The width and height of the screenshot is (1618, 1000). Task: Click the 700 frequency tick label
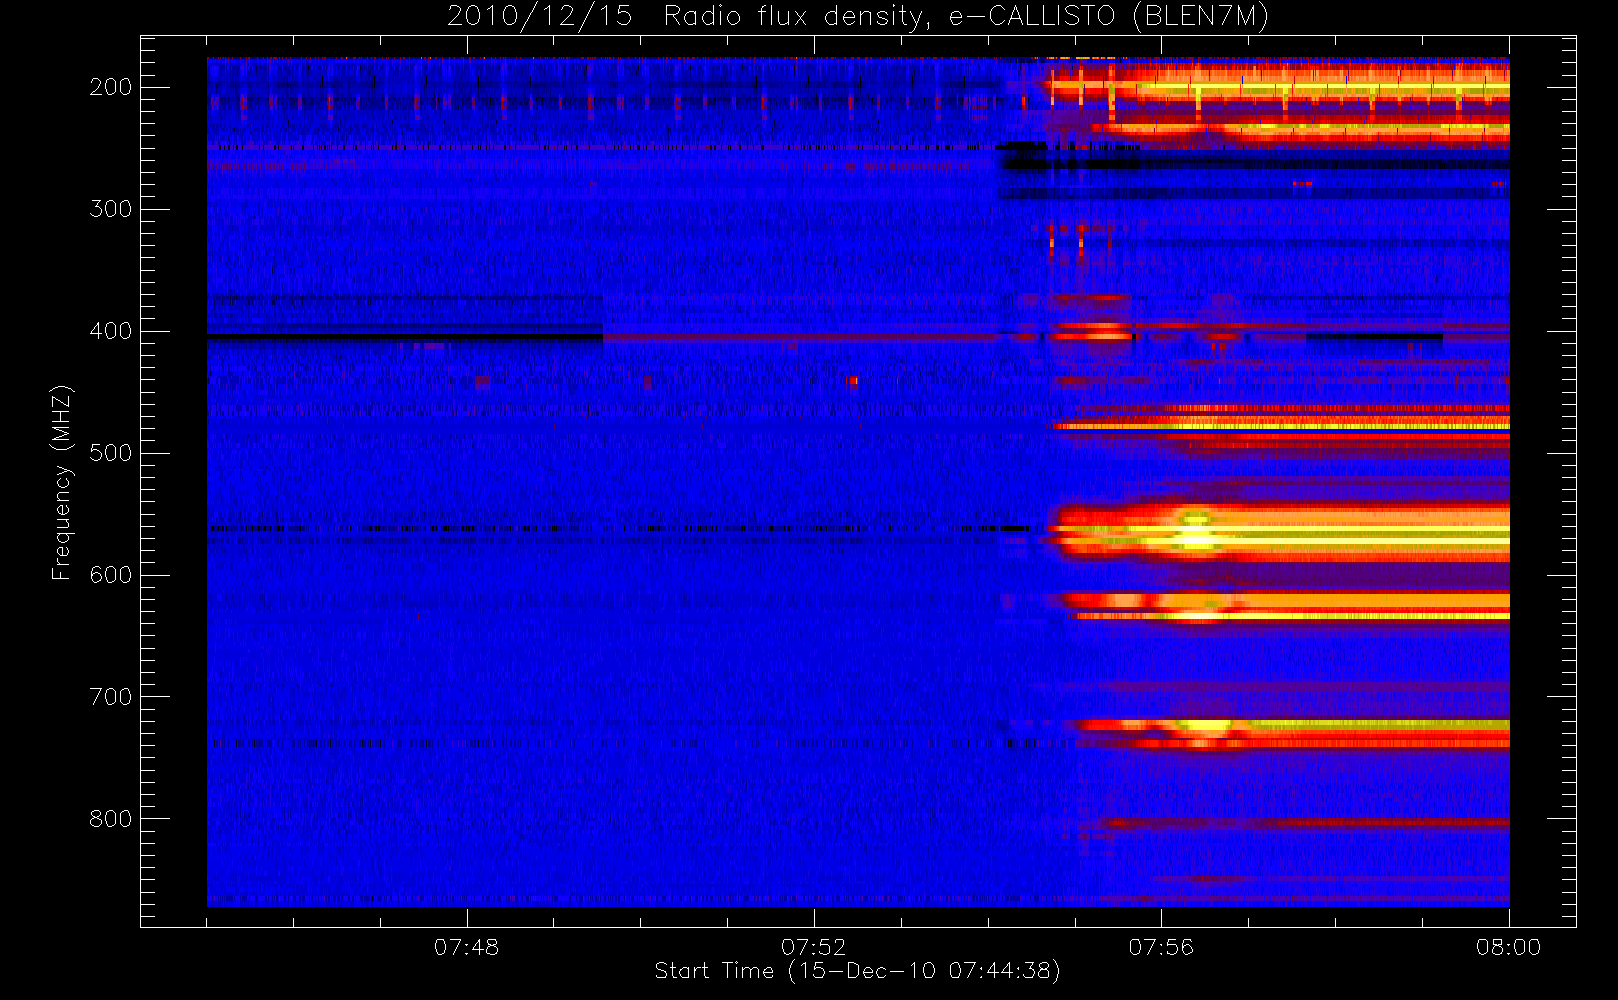pos(110,697)
